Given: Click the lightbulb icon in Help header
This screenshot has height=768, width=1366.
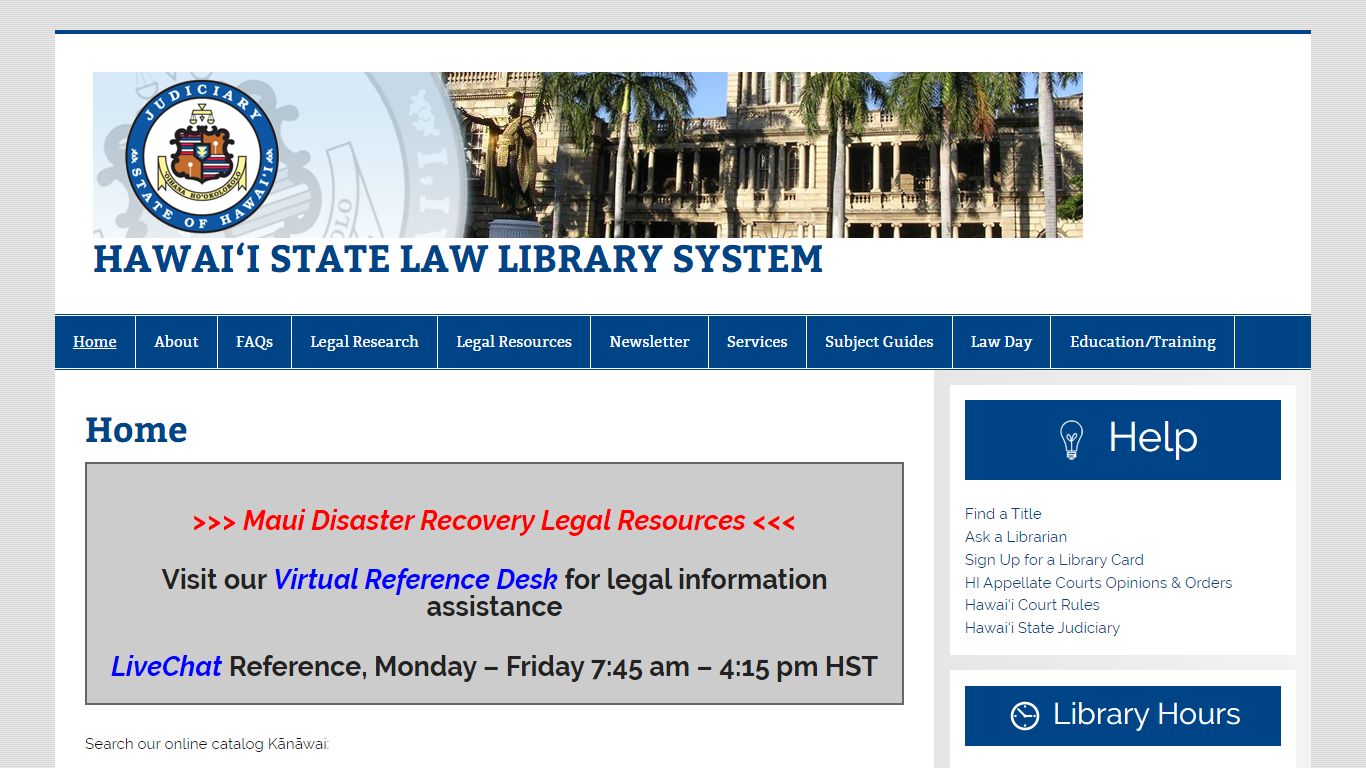Looking at the screenshot, I should pyautogui.click(x=1071, y=439).
